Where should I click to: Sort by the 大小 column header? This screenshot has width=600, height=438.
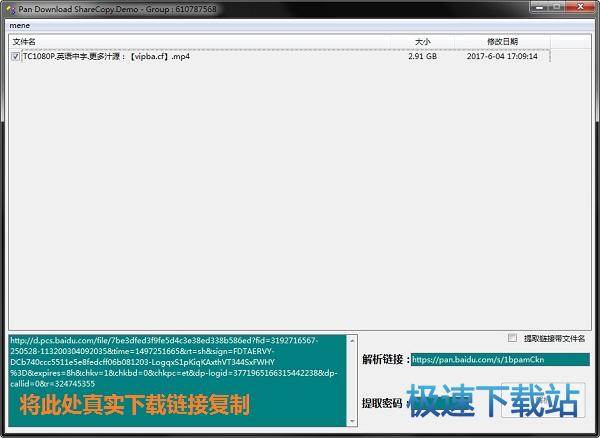click(x=422, y=42)
